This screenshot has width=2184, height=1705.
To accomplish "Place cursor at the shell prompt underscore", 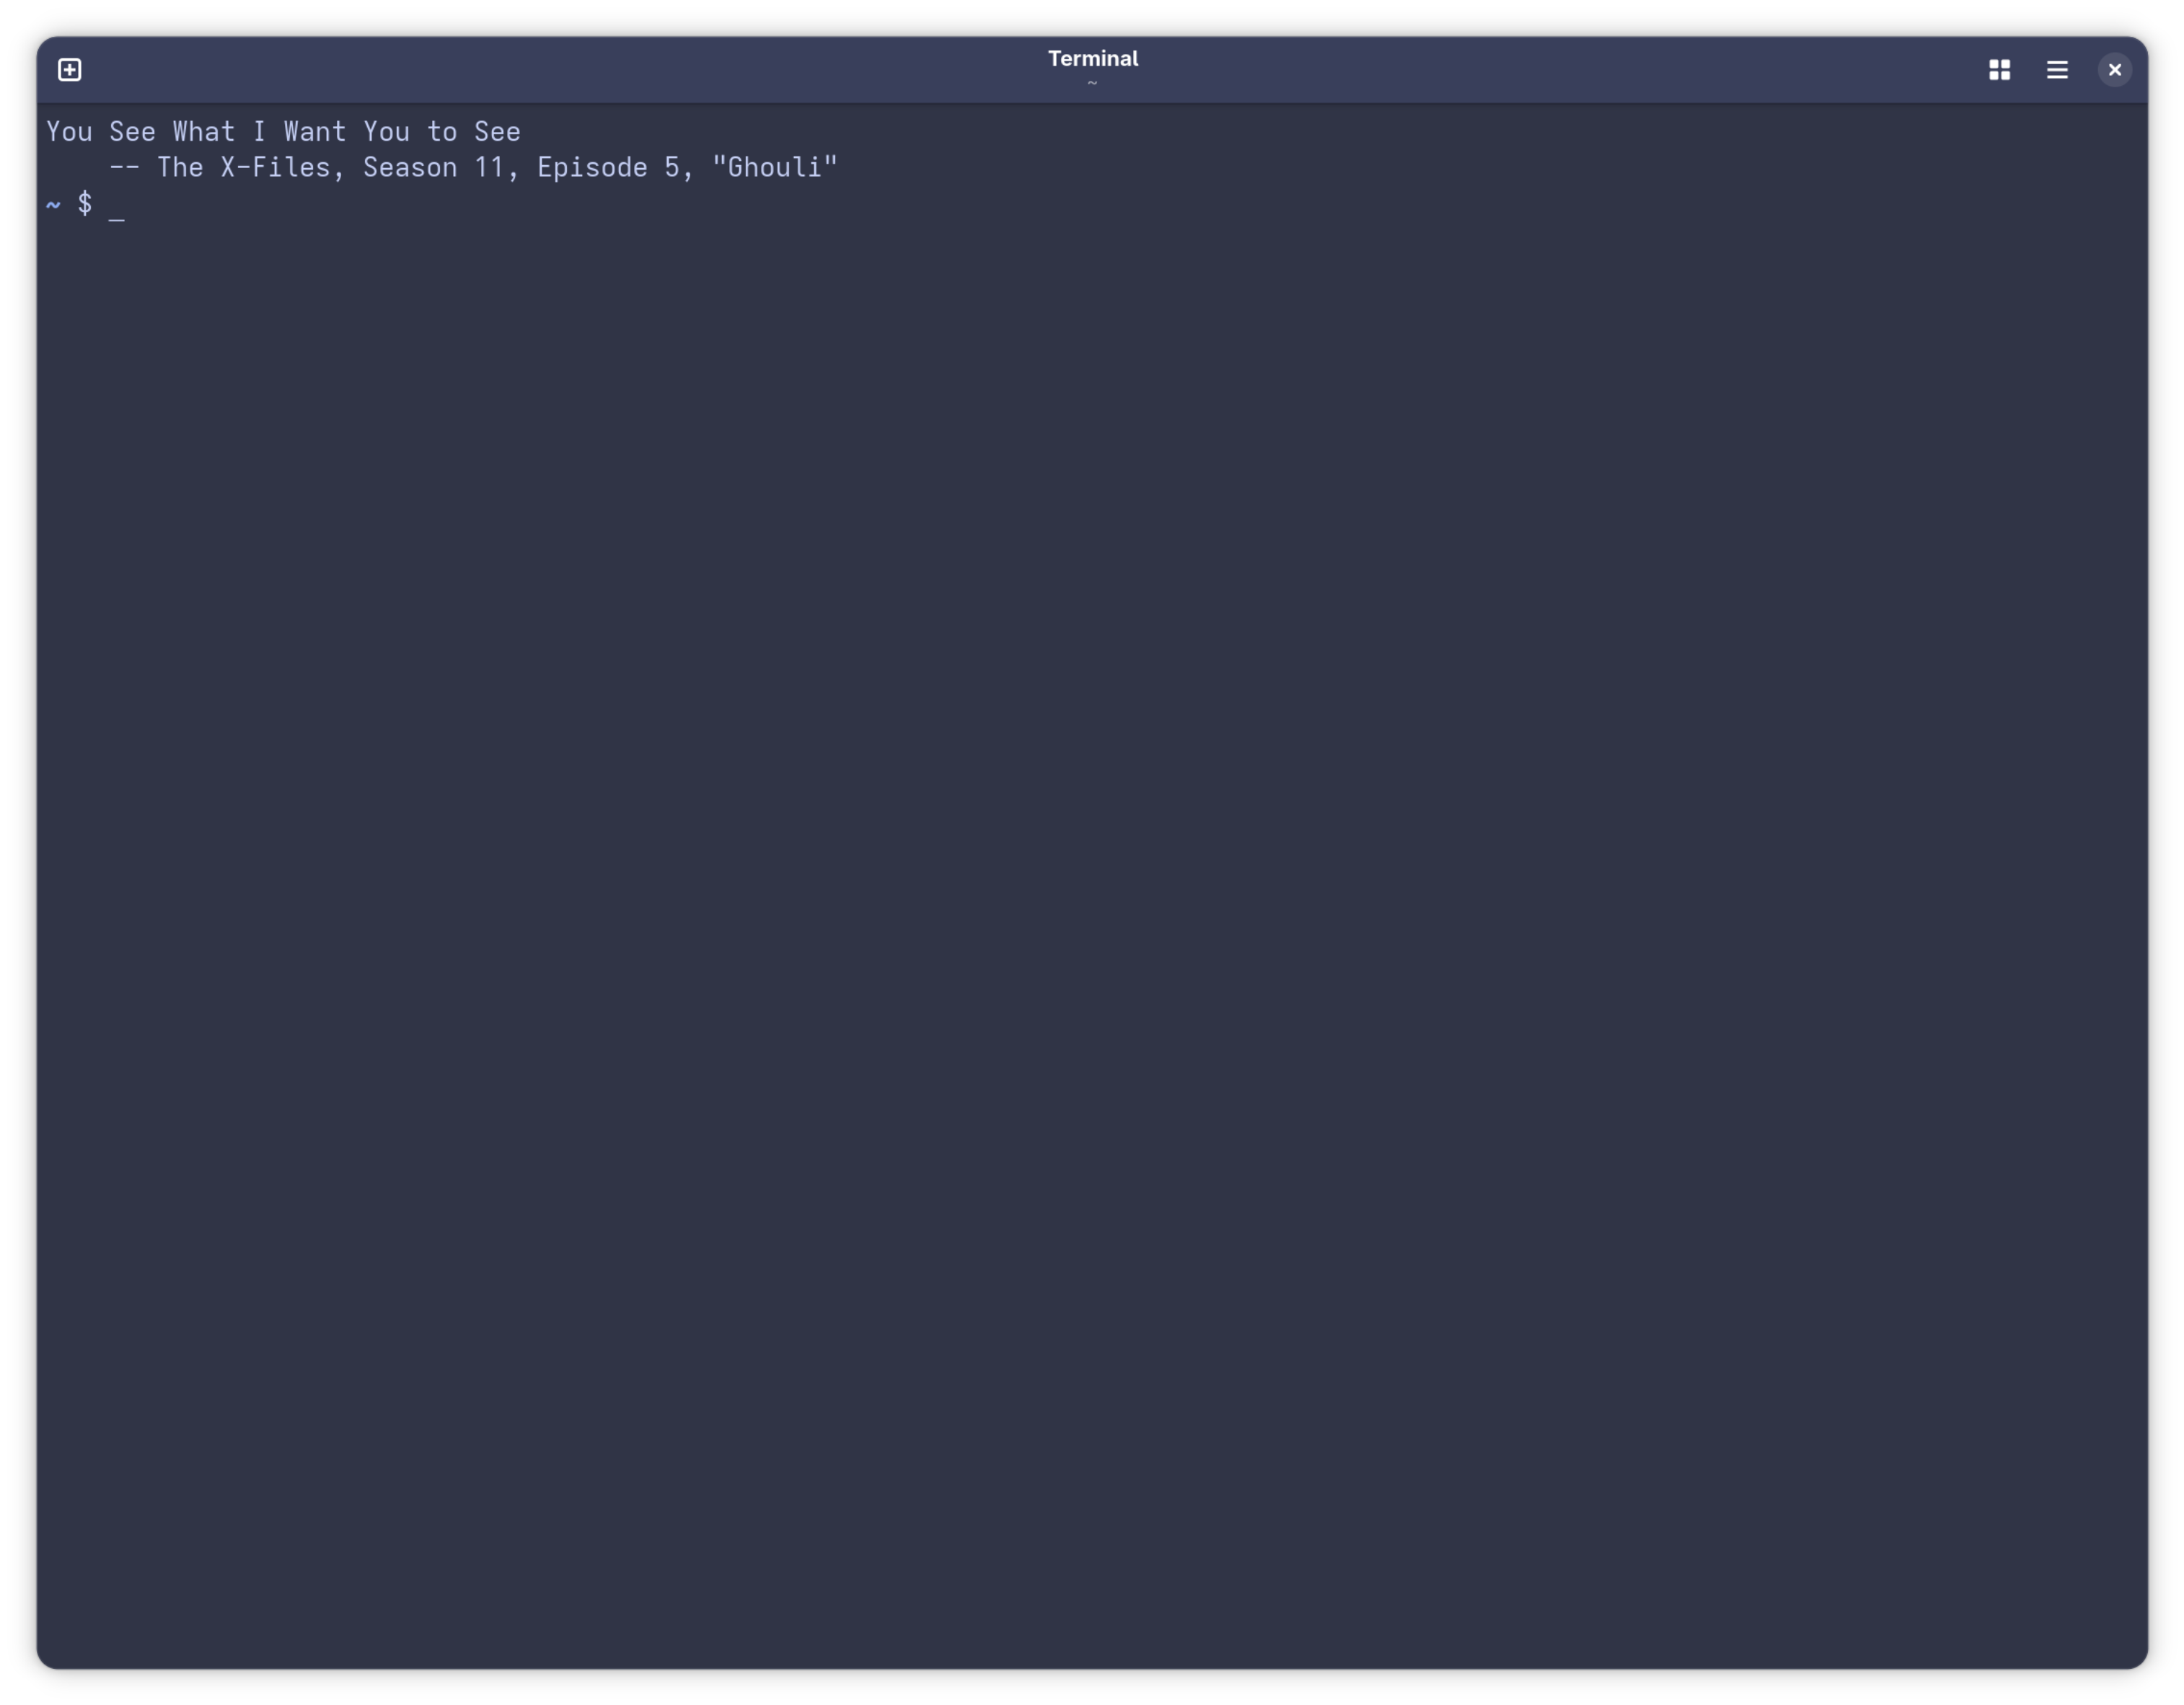I will point(117,206).
